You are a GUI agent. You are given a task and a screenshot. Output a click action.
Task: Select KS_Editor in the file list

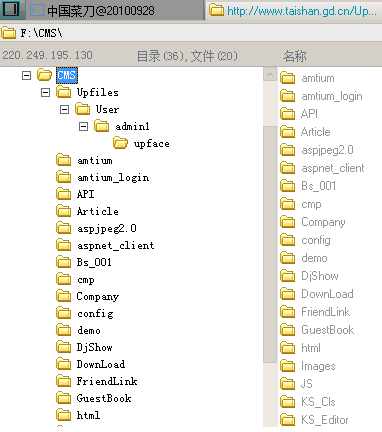325,420
